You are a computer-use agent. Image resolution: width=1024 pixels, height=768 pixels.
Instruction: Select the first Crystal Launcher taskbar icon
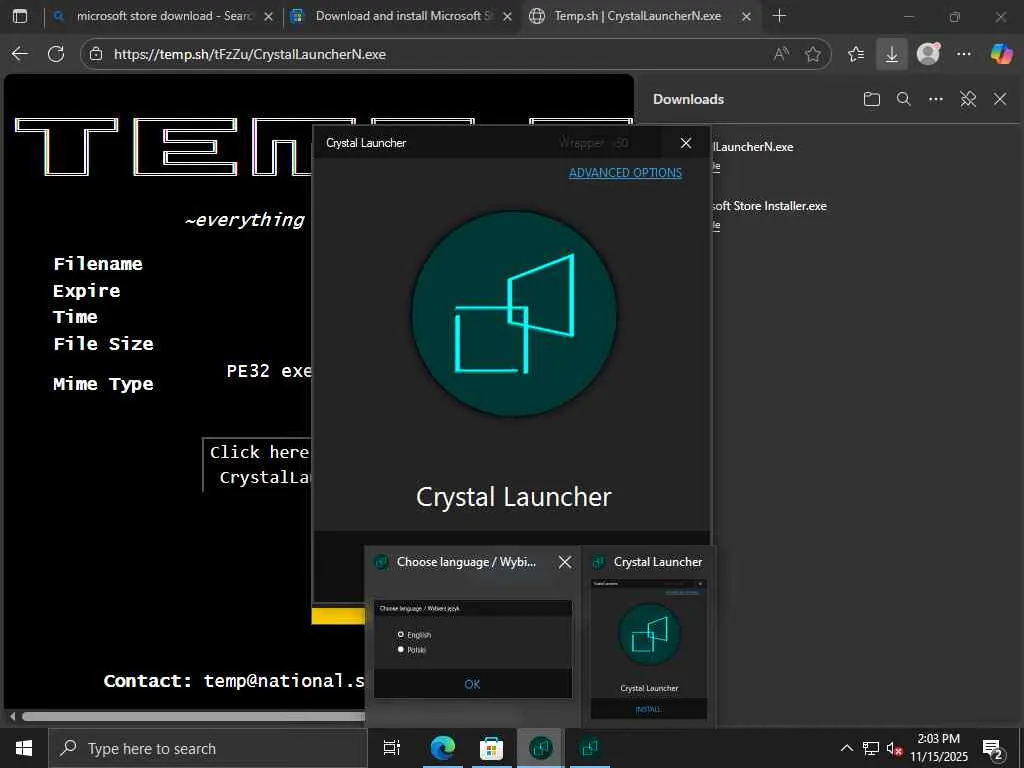pos(540,748)
